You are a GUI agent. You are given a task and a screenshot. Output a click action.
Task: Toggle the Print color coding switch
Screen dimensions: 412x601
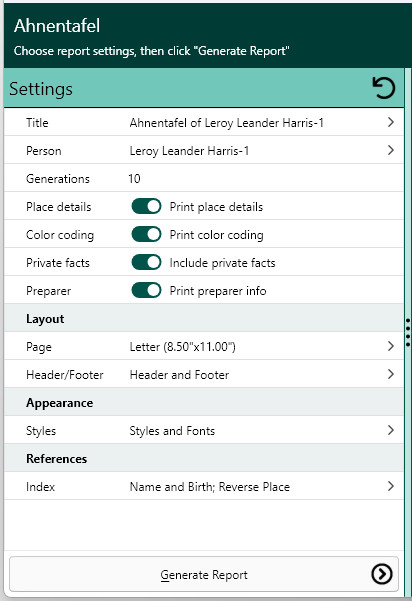(146, 234)
